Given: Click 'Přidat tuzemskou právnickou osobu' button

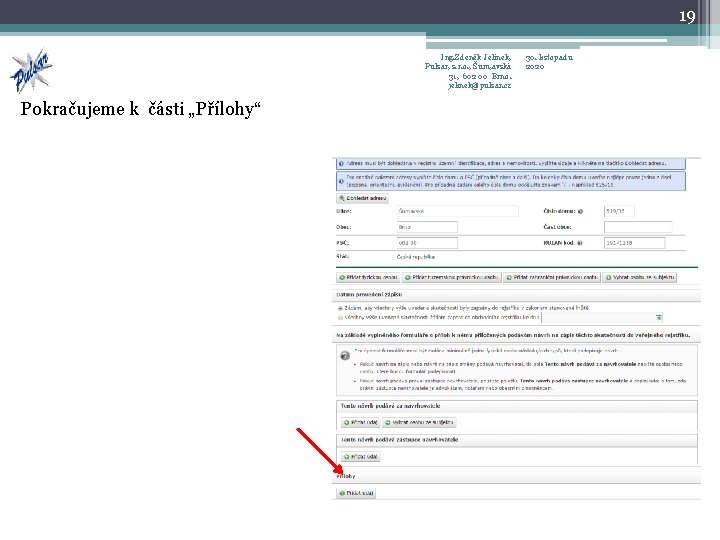Looking at the screenshot, I should click(451, 277).
